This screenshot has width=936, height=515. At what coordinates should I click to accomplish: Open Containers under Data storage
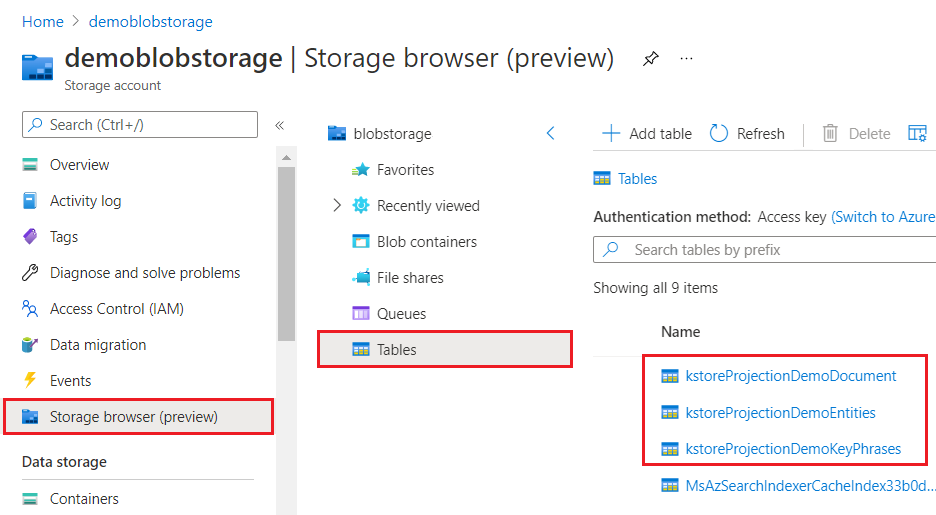tap(84, 499)
